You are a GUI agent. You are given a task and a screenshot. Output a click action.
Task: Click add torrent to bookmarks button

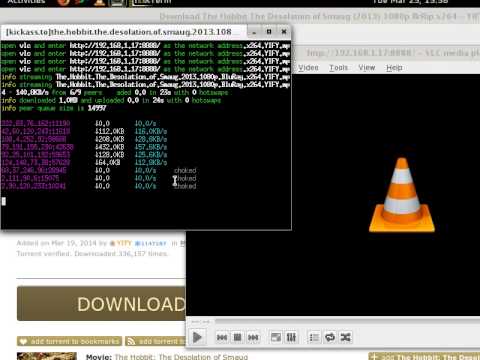click(x=70, y=341)
